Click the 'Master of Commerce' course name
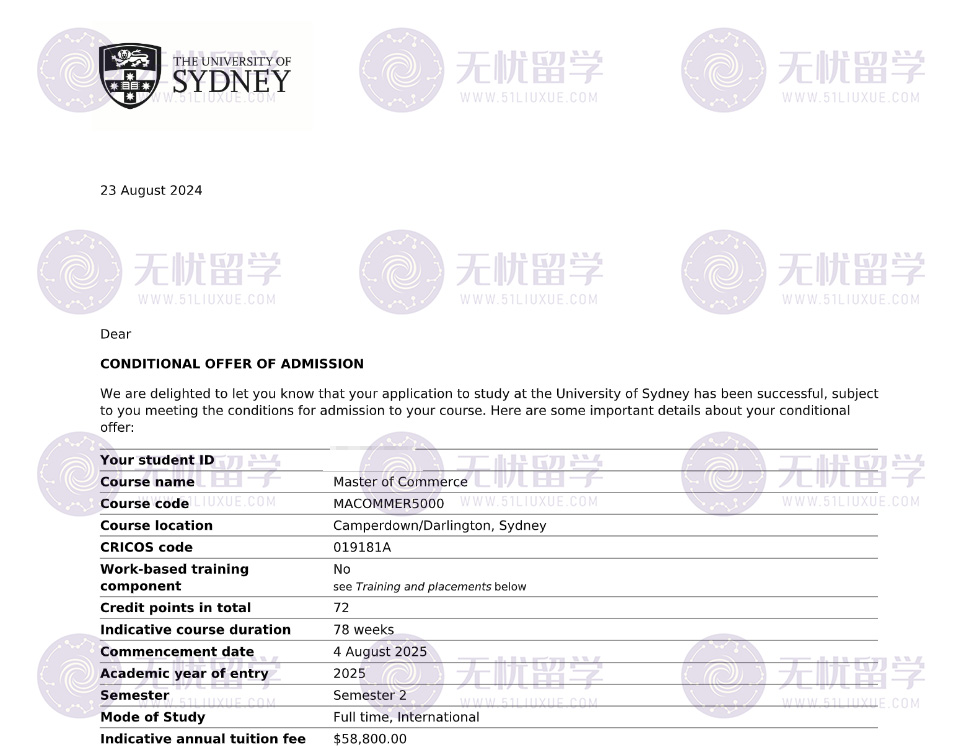 point(400,482)
